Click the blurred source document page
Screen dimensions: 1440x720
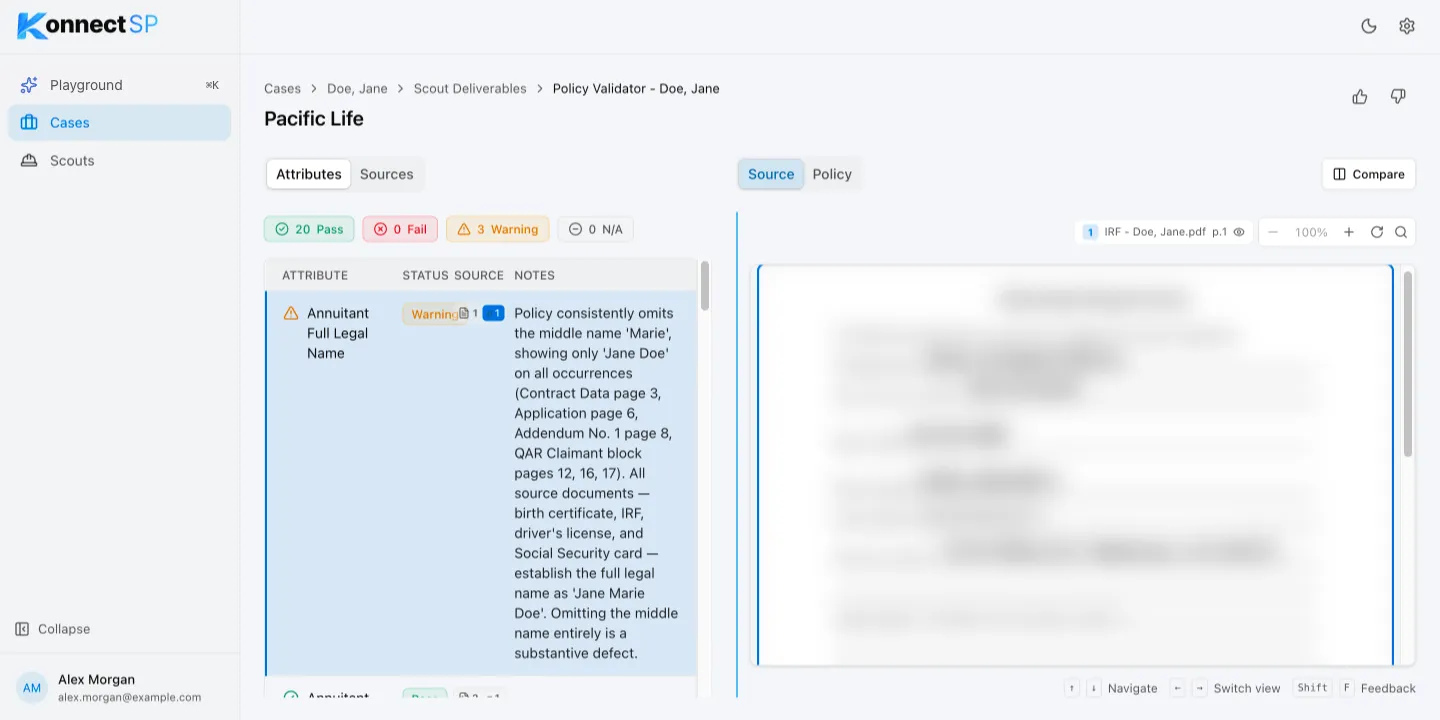tap(1075, 465)
